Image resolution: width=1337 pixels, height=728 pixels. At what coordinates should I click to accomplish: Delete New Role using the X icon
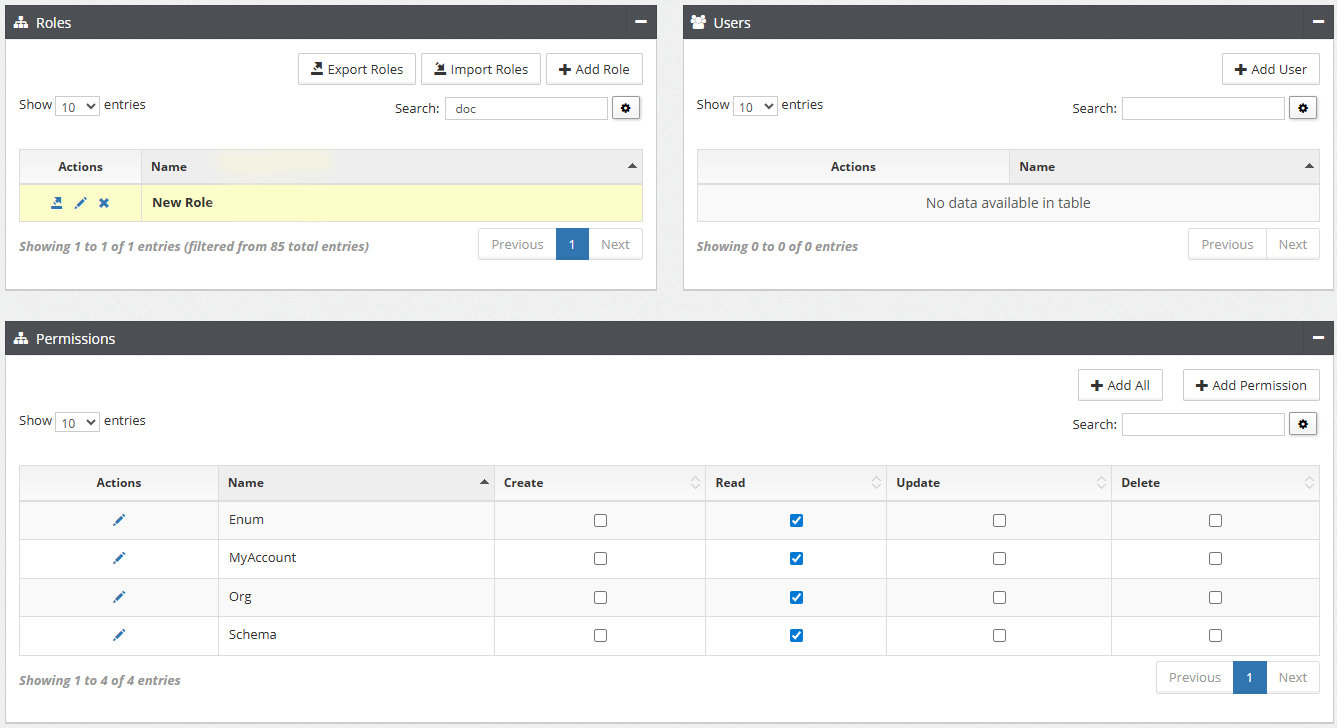coord(104,203)
